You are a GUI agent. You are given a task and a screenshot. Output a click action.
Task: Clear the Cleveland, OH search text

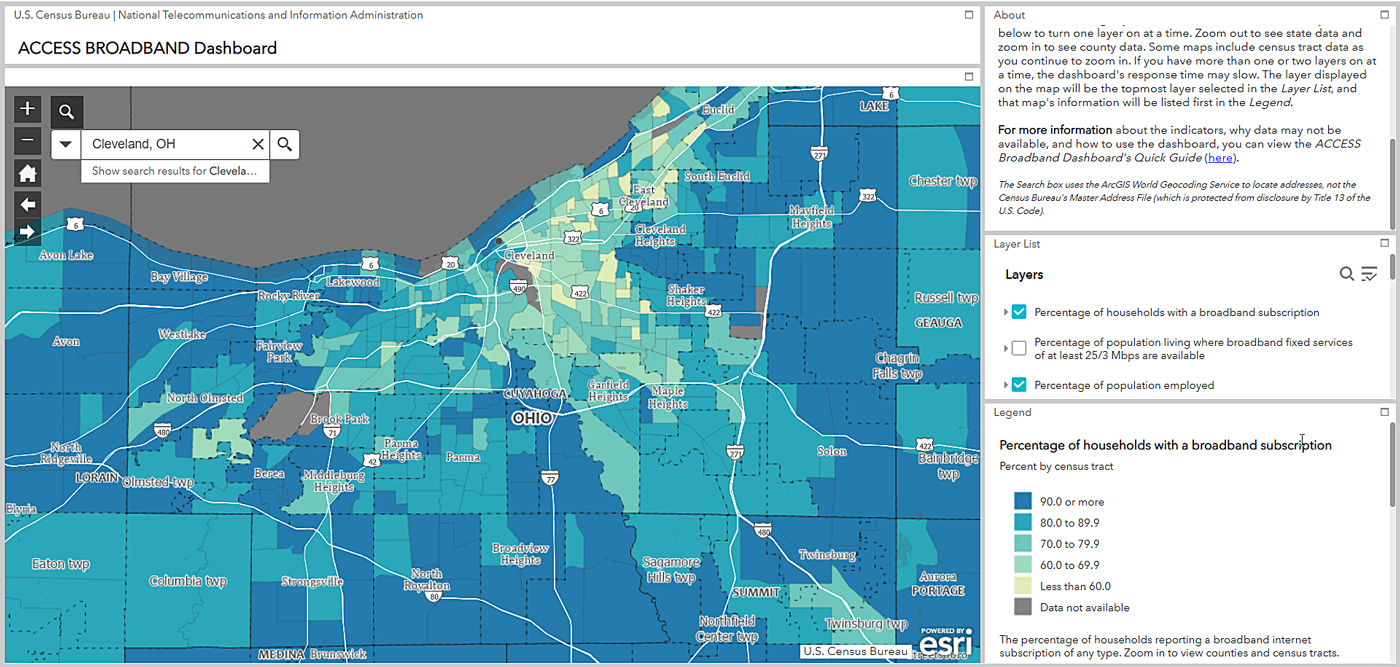pos(258,145)
